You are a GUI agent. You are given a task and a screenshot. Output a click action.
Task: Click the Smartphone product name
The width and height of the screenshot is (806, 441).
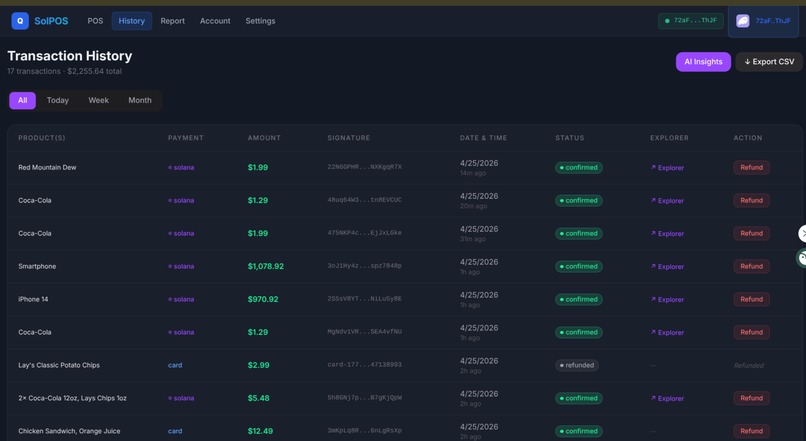[37, 266]
